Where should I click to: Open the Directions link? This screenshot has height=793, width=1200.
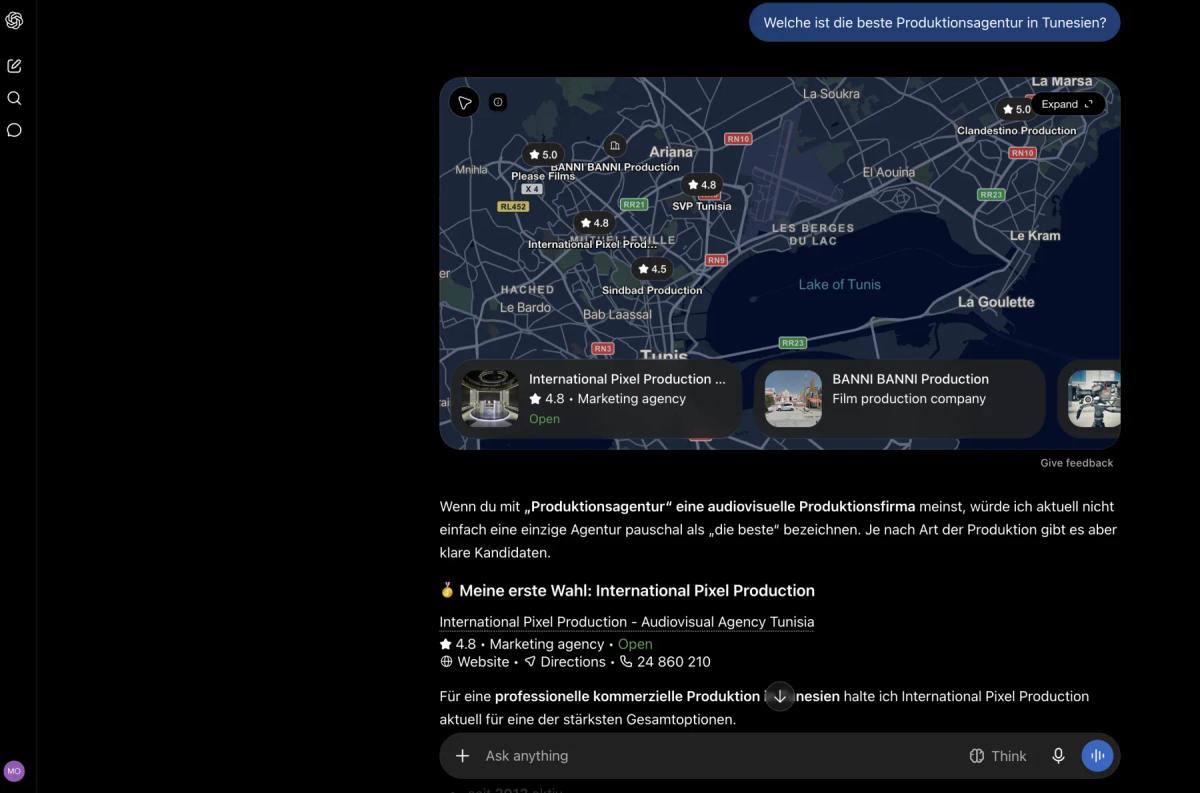[x=565, y=662]
